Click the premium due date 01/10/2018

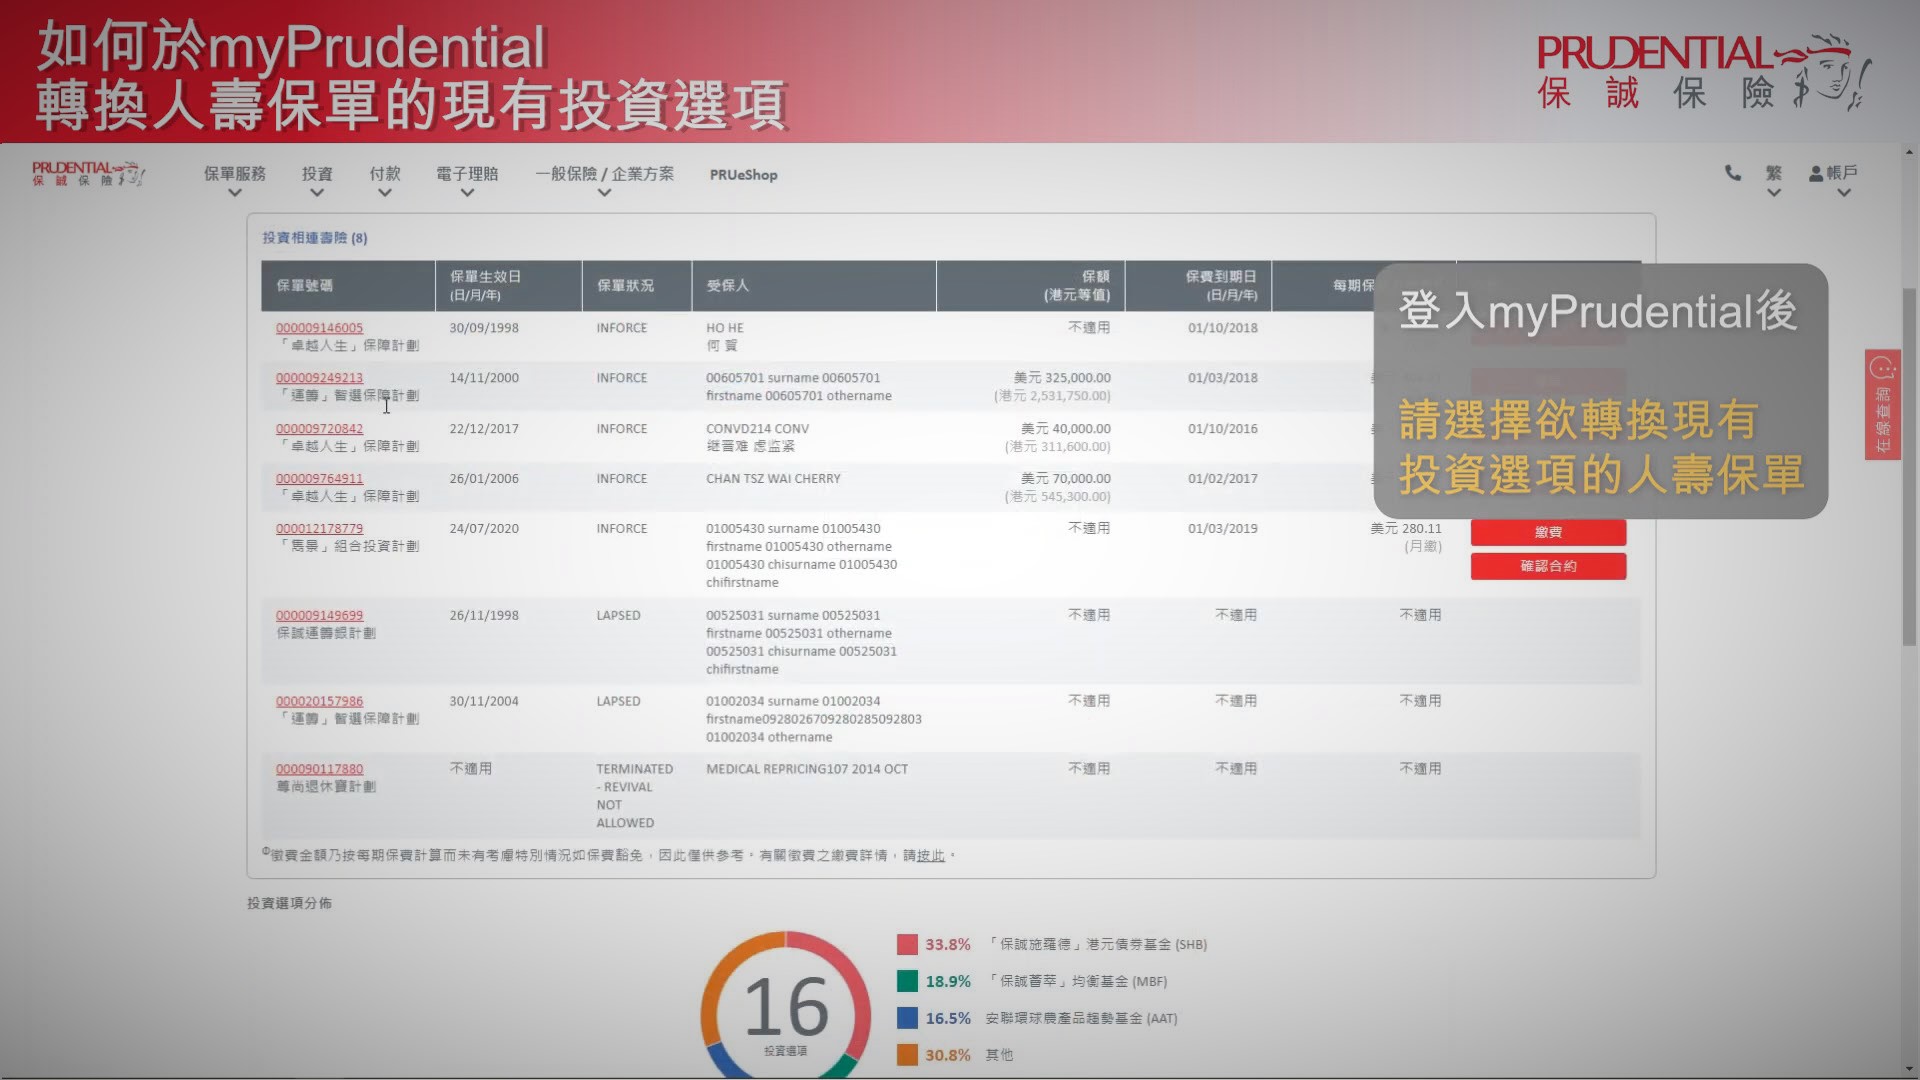[x=1223, y=328]
